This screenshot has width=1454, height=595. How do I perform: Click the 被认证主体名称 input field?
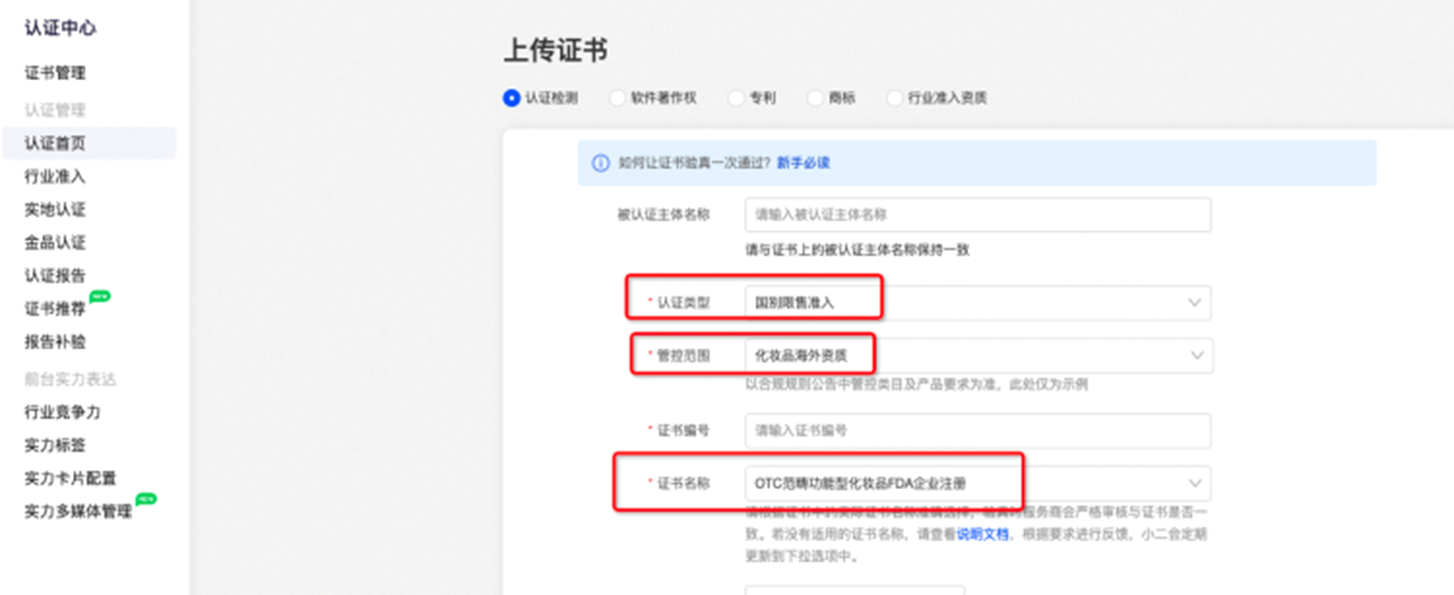tap(978, 214)
